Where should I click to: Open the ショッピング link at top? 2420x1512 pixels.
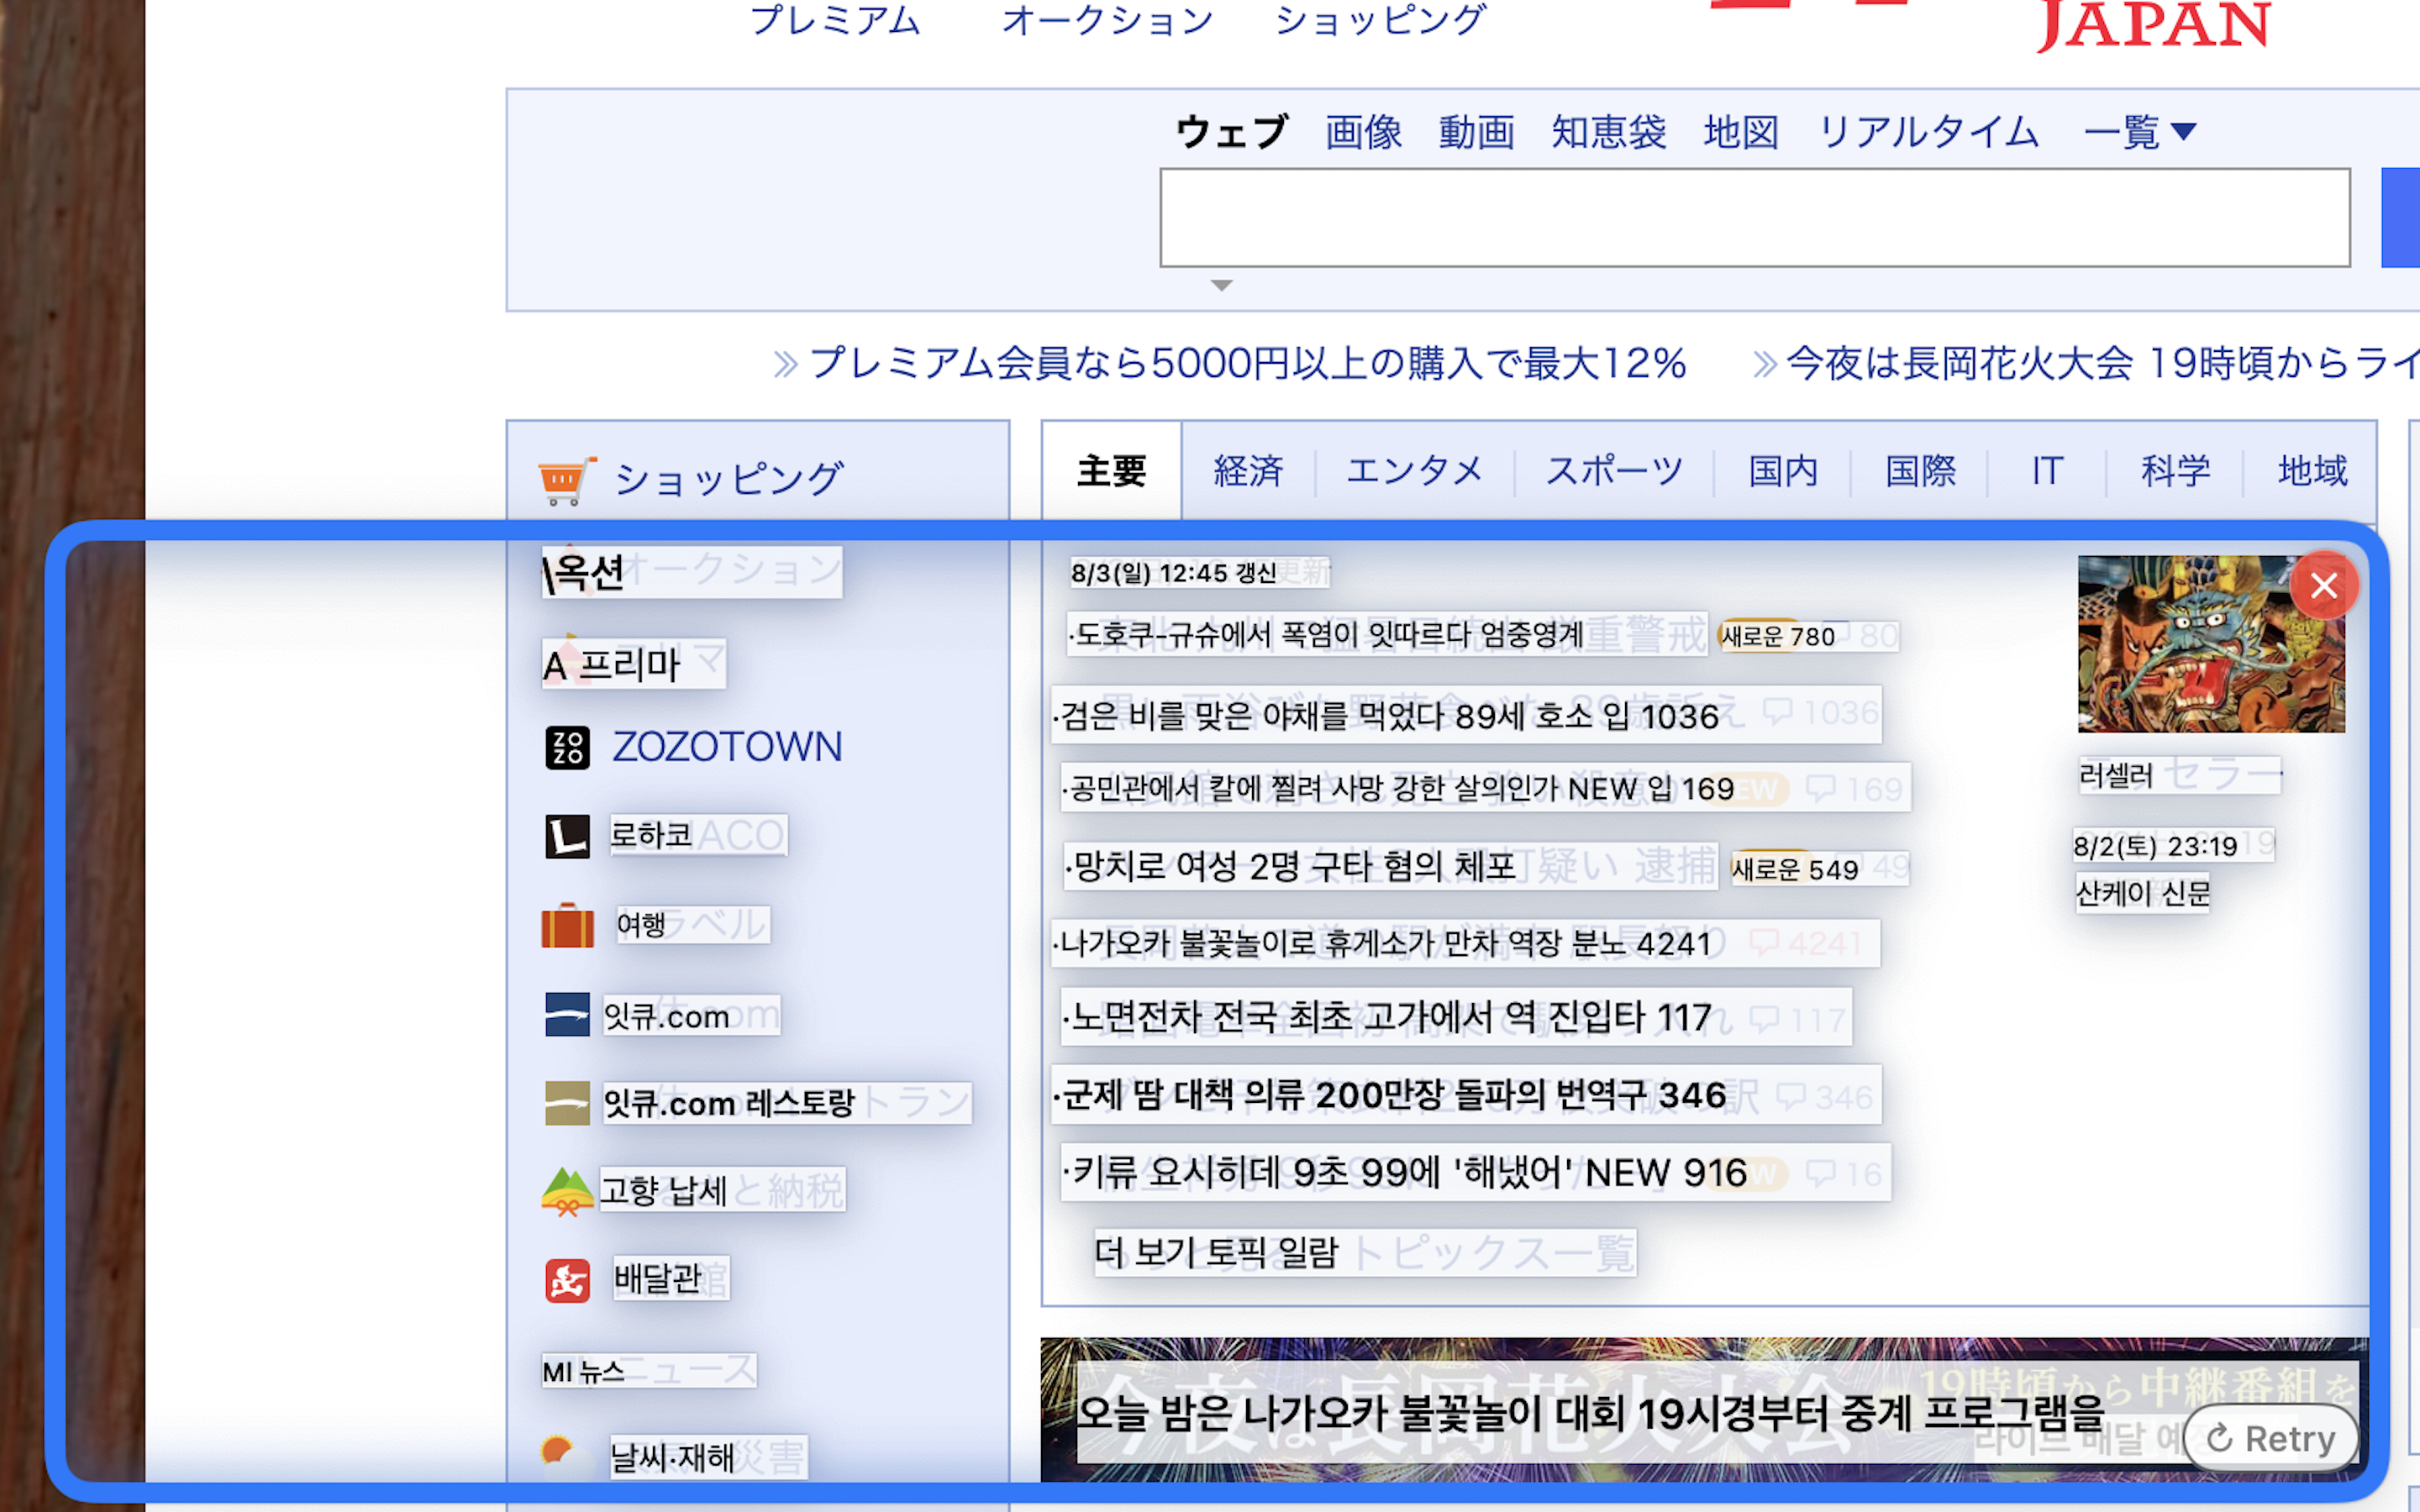1381,20
